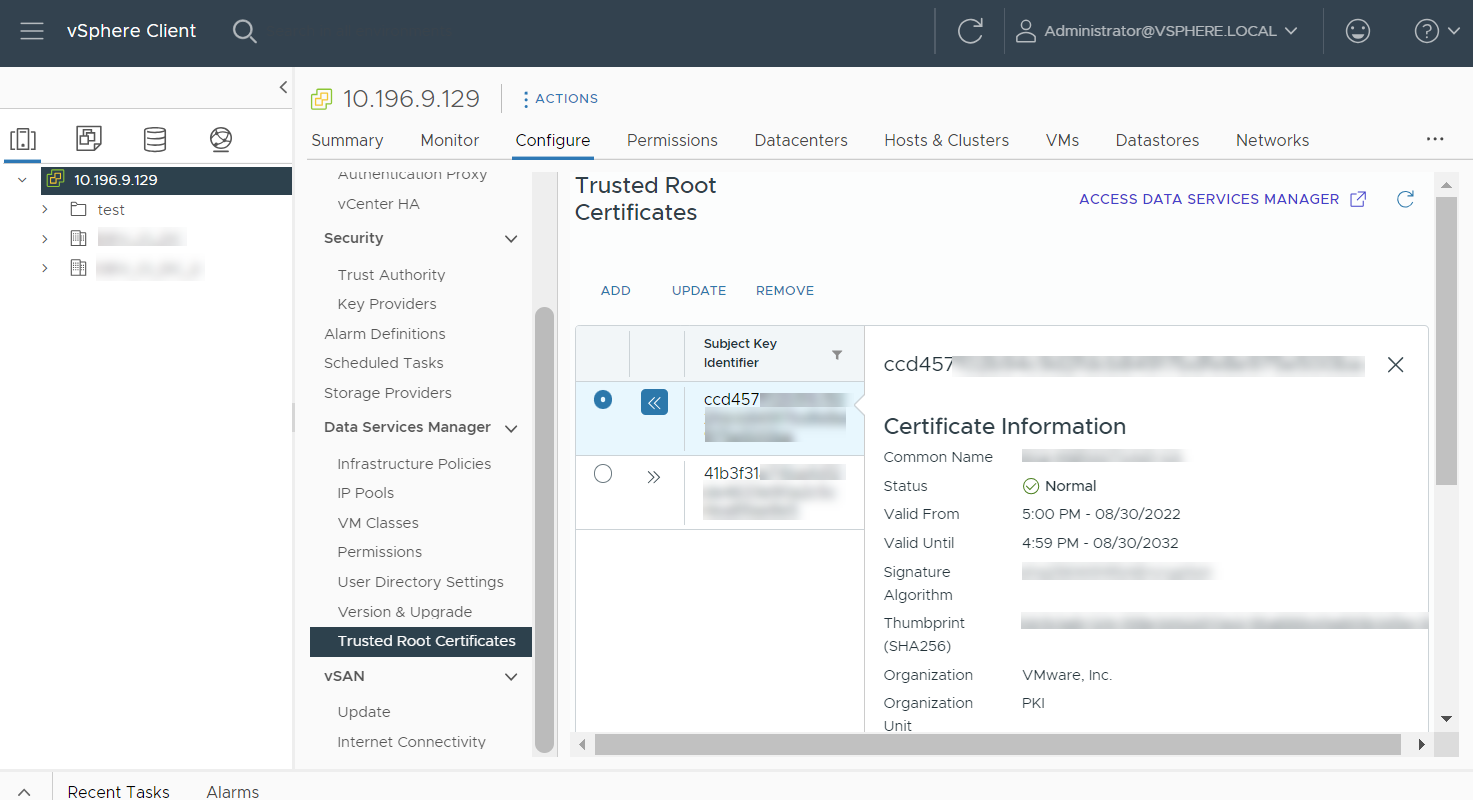Open the Datastores tab

tap(1157, 140)
